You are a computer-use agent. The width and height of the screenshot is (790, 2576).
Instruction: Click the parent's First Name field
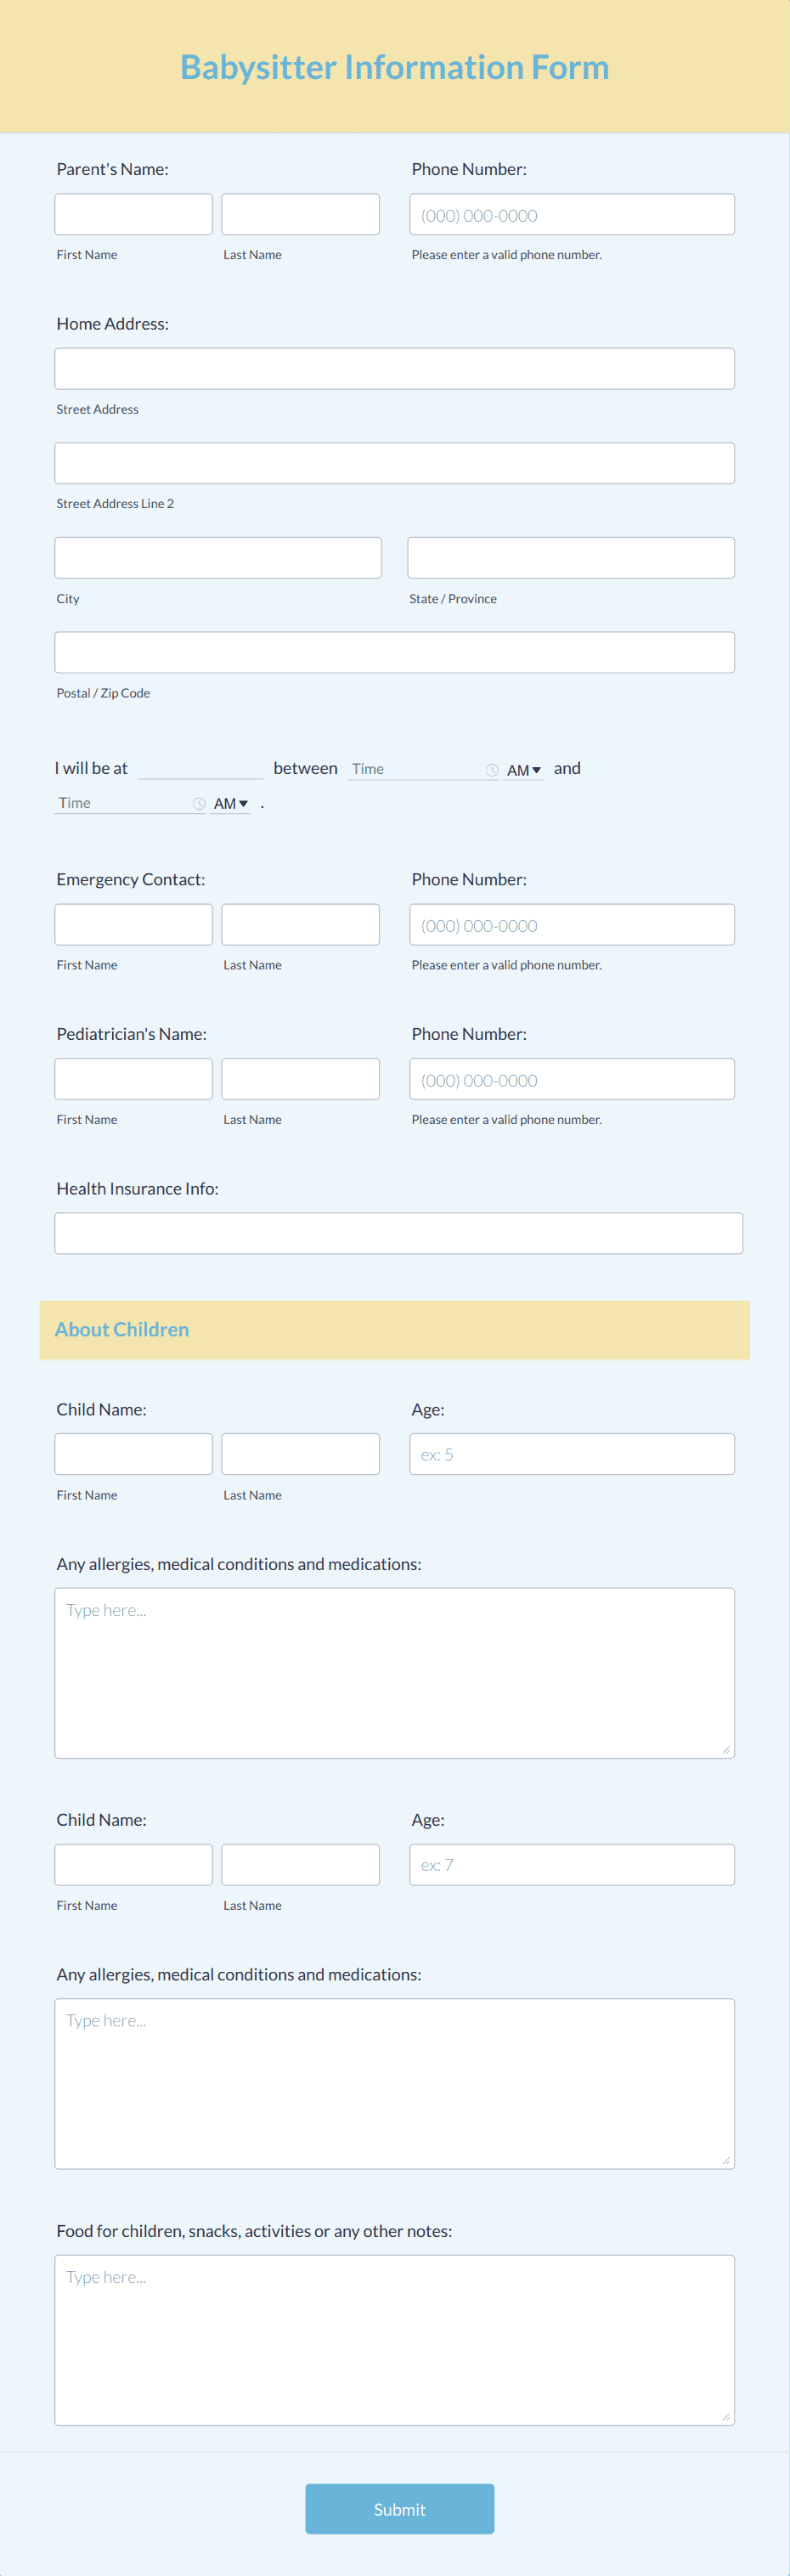click(x=132, y=213)
